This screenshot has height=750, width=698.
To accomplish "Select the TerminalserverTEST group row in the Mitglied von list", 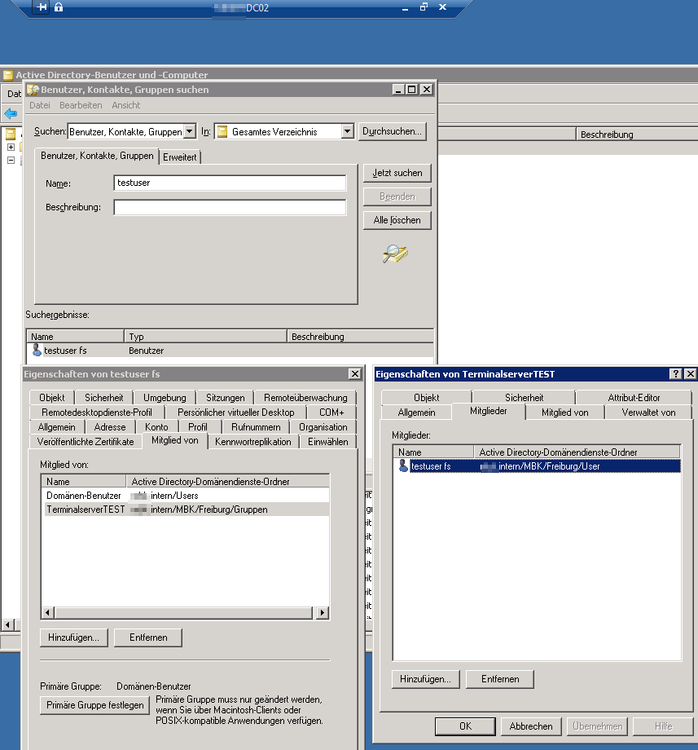I will [x=86, y=509].
